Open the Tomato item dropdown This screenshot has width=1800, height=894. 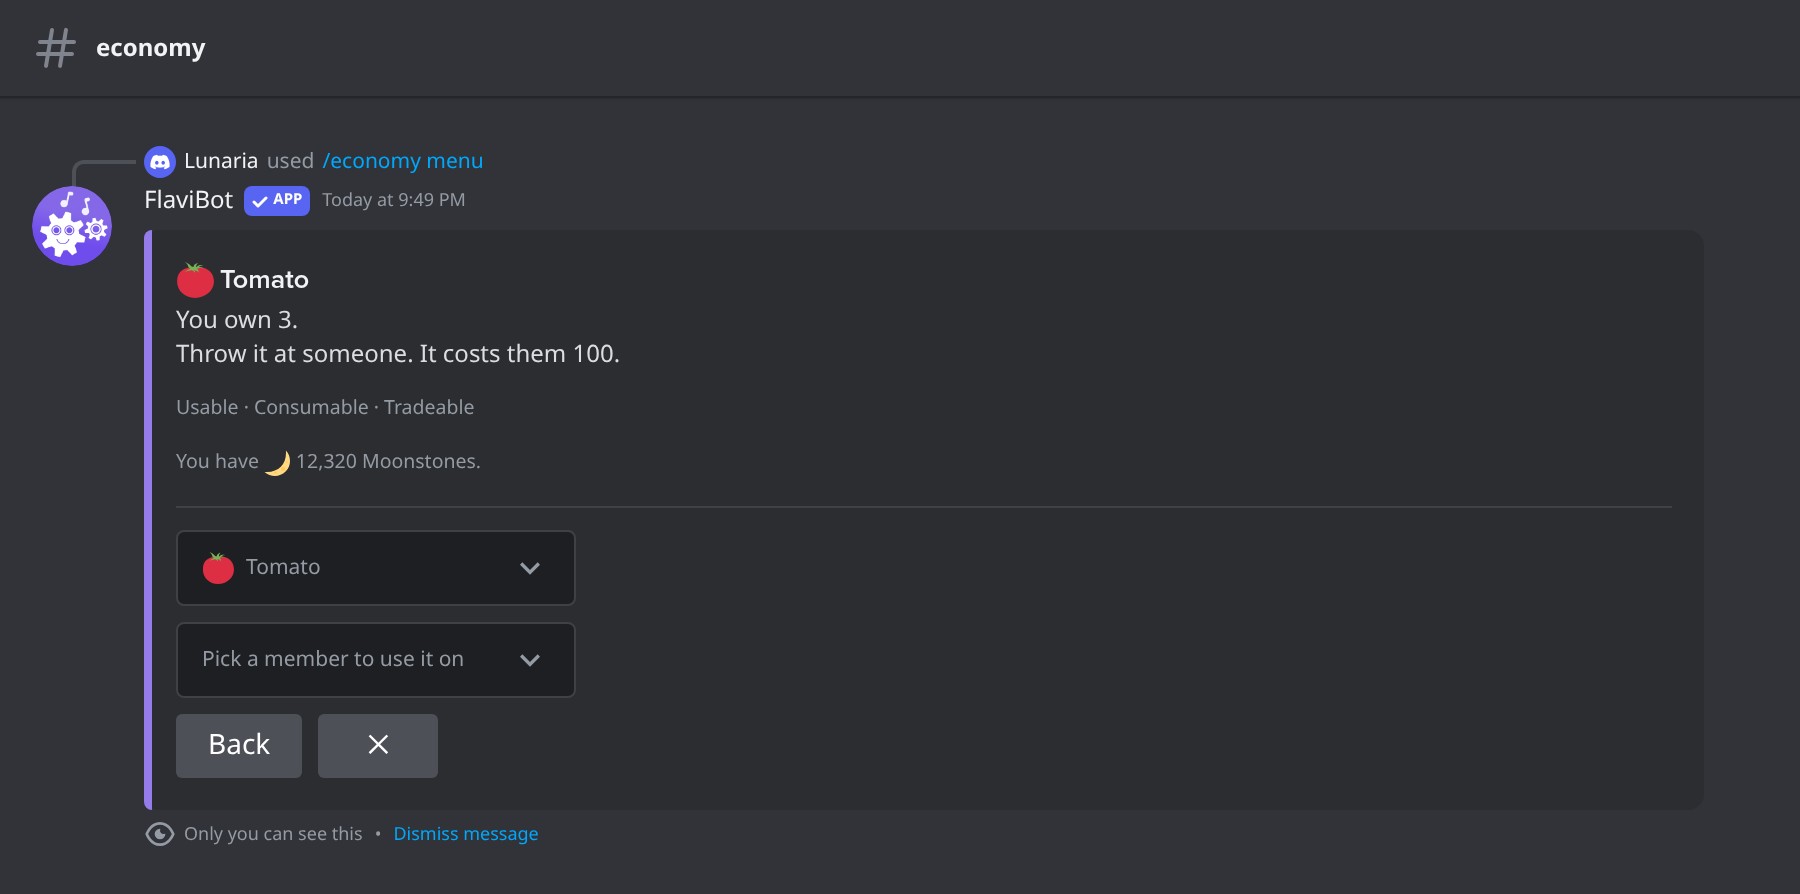point(376,568)
